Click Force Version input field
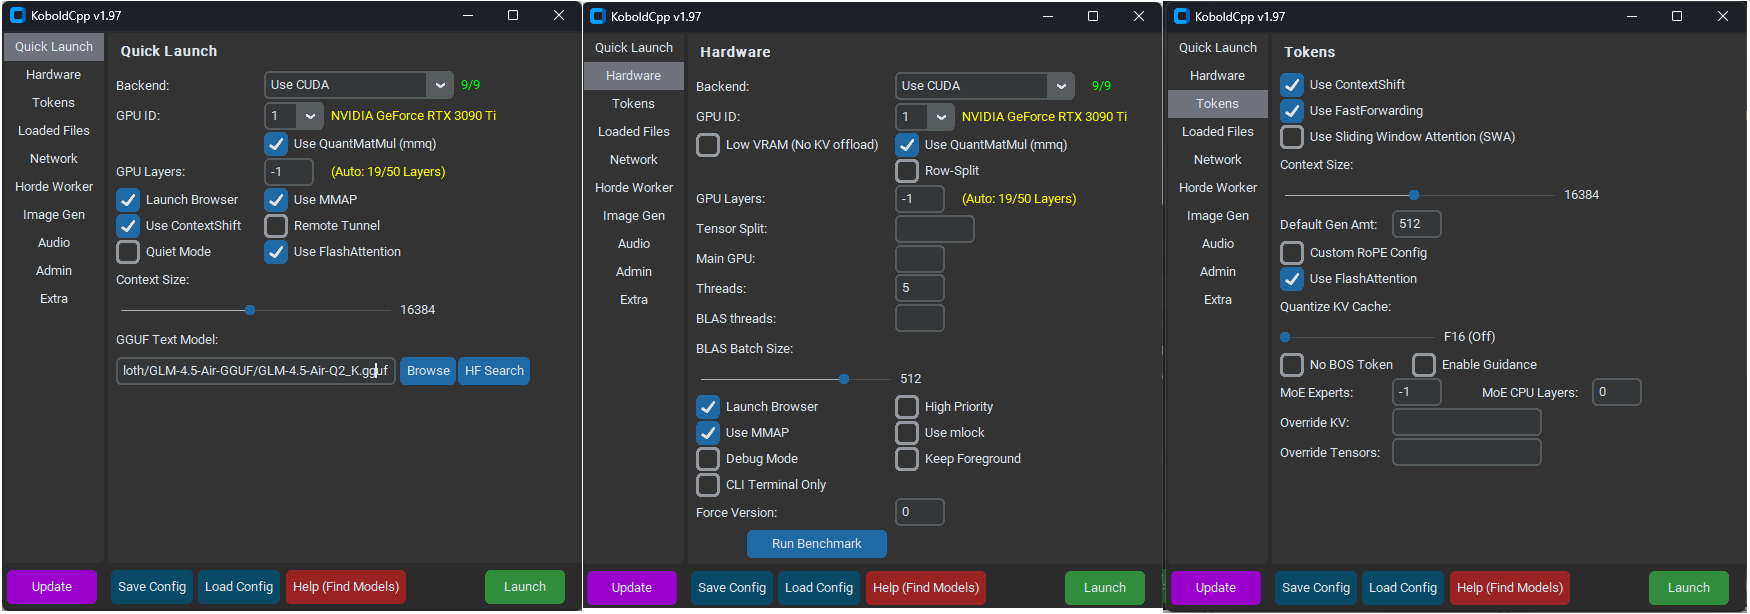Image resolution: width=1750 pixels, height=614 pixels. pos(920,512)
